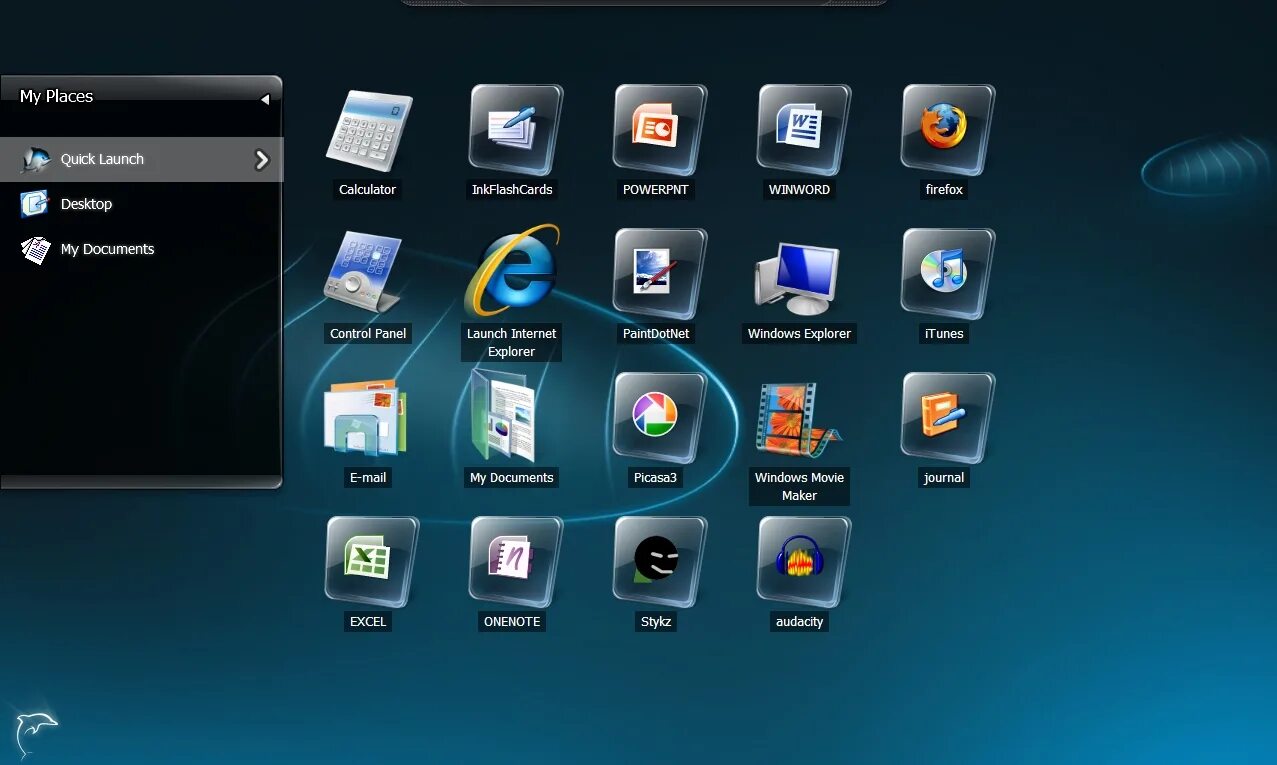This screenshot has height=765, width=1277.
Task: Open the ONENOTE icon
Action: [x=516, y=562]
